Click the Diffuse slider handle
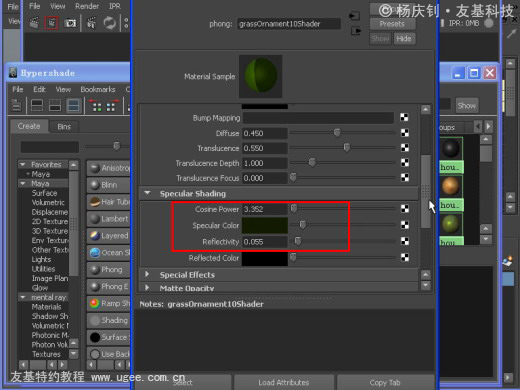The image size is (520, 390). pyautogui.click(x=337, y=133)
